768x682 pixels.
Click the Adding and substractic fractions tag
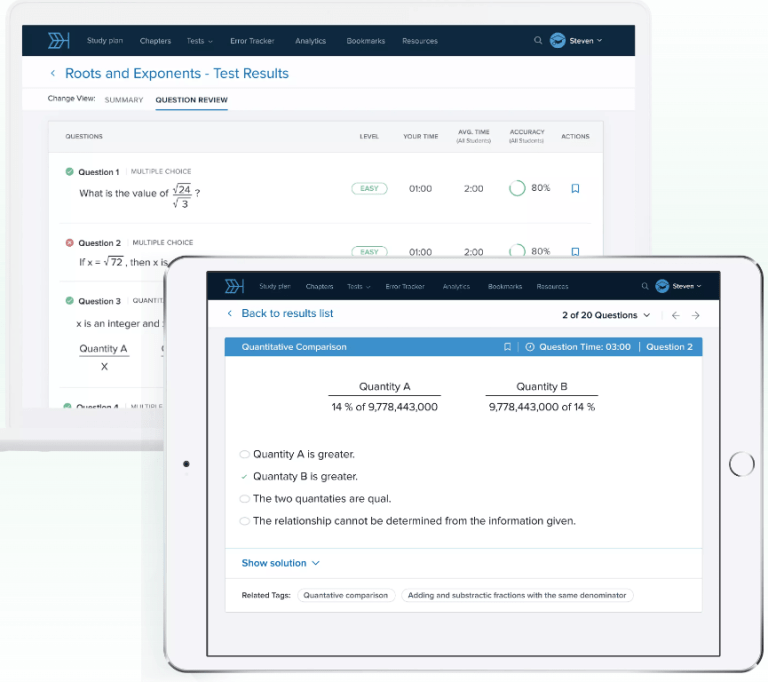pyautogui.click(x=517, y=595)
